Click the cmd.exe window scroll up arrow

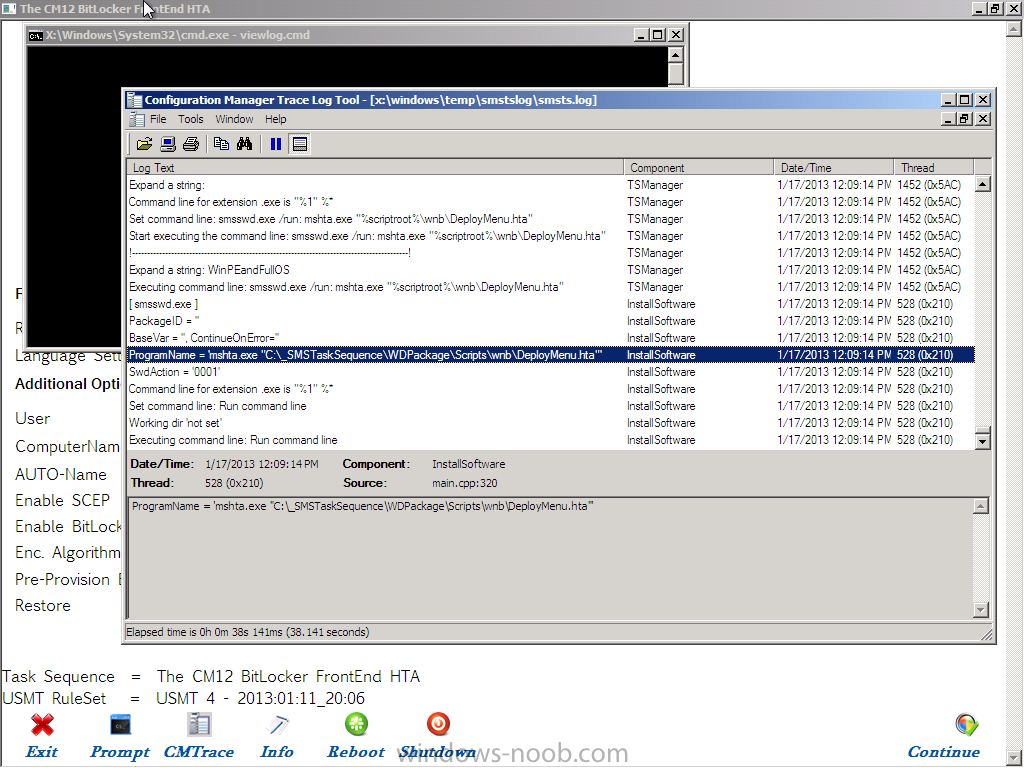click(676, 54)
